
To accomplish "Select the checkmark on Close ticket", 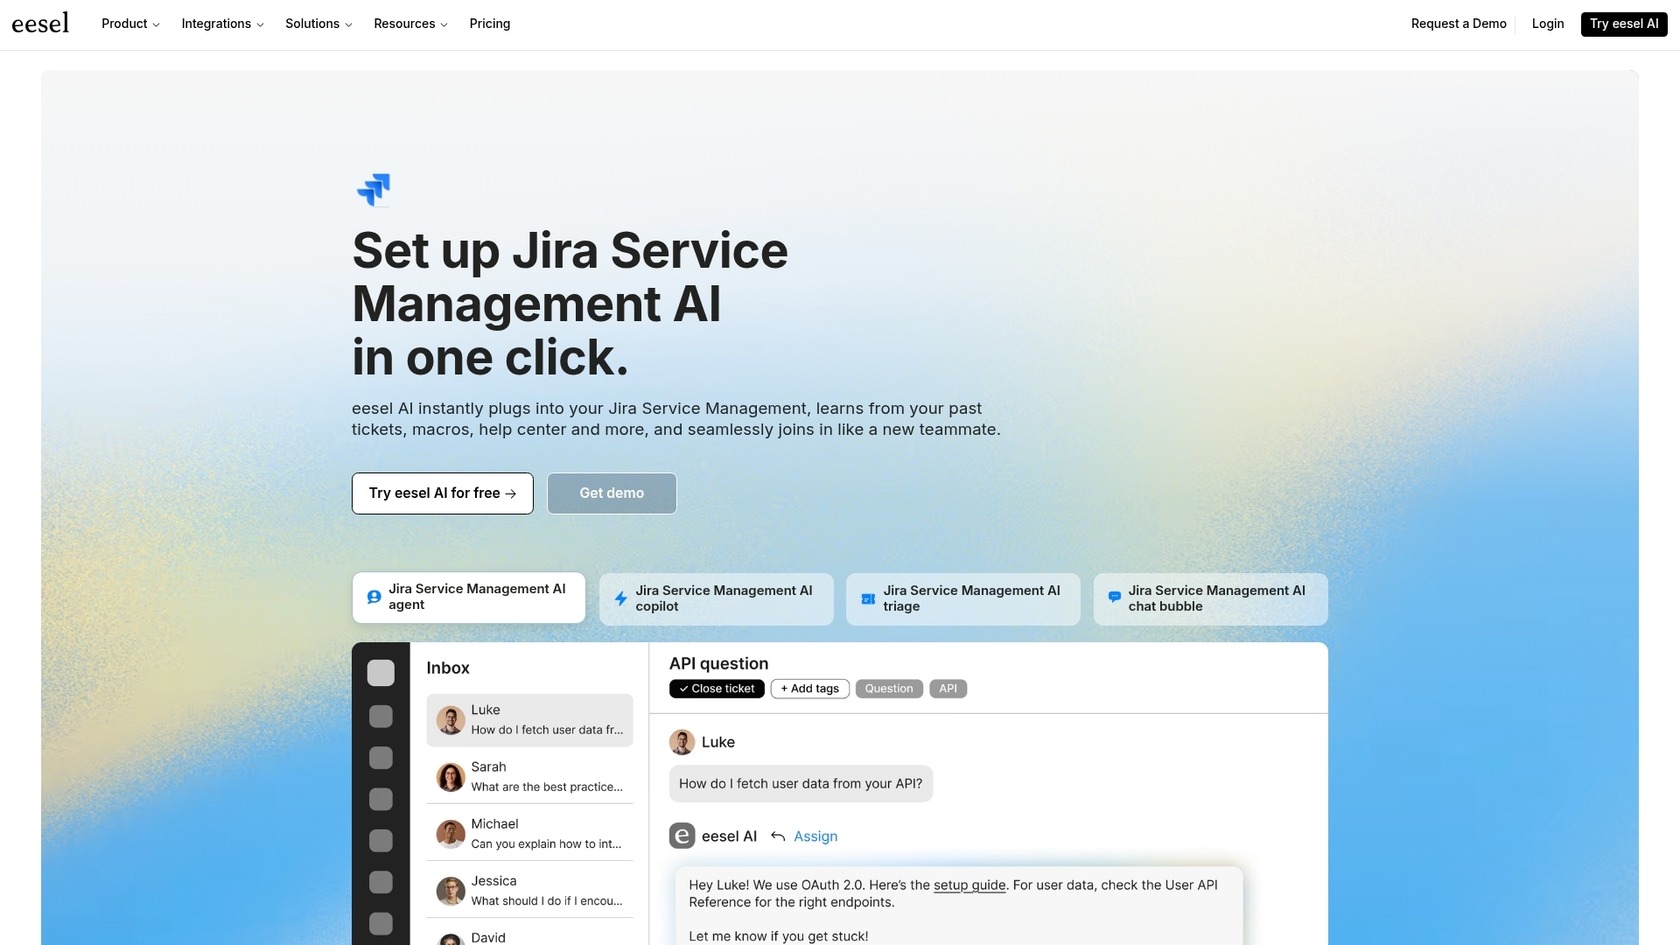I will pos(684,688).
